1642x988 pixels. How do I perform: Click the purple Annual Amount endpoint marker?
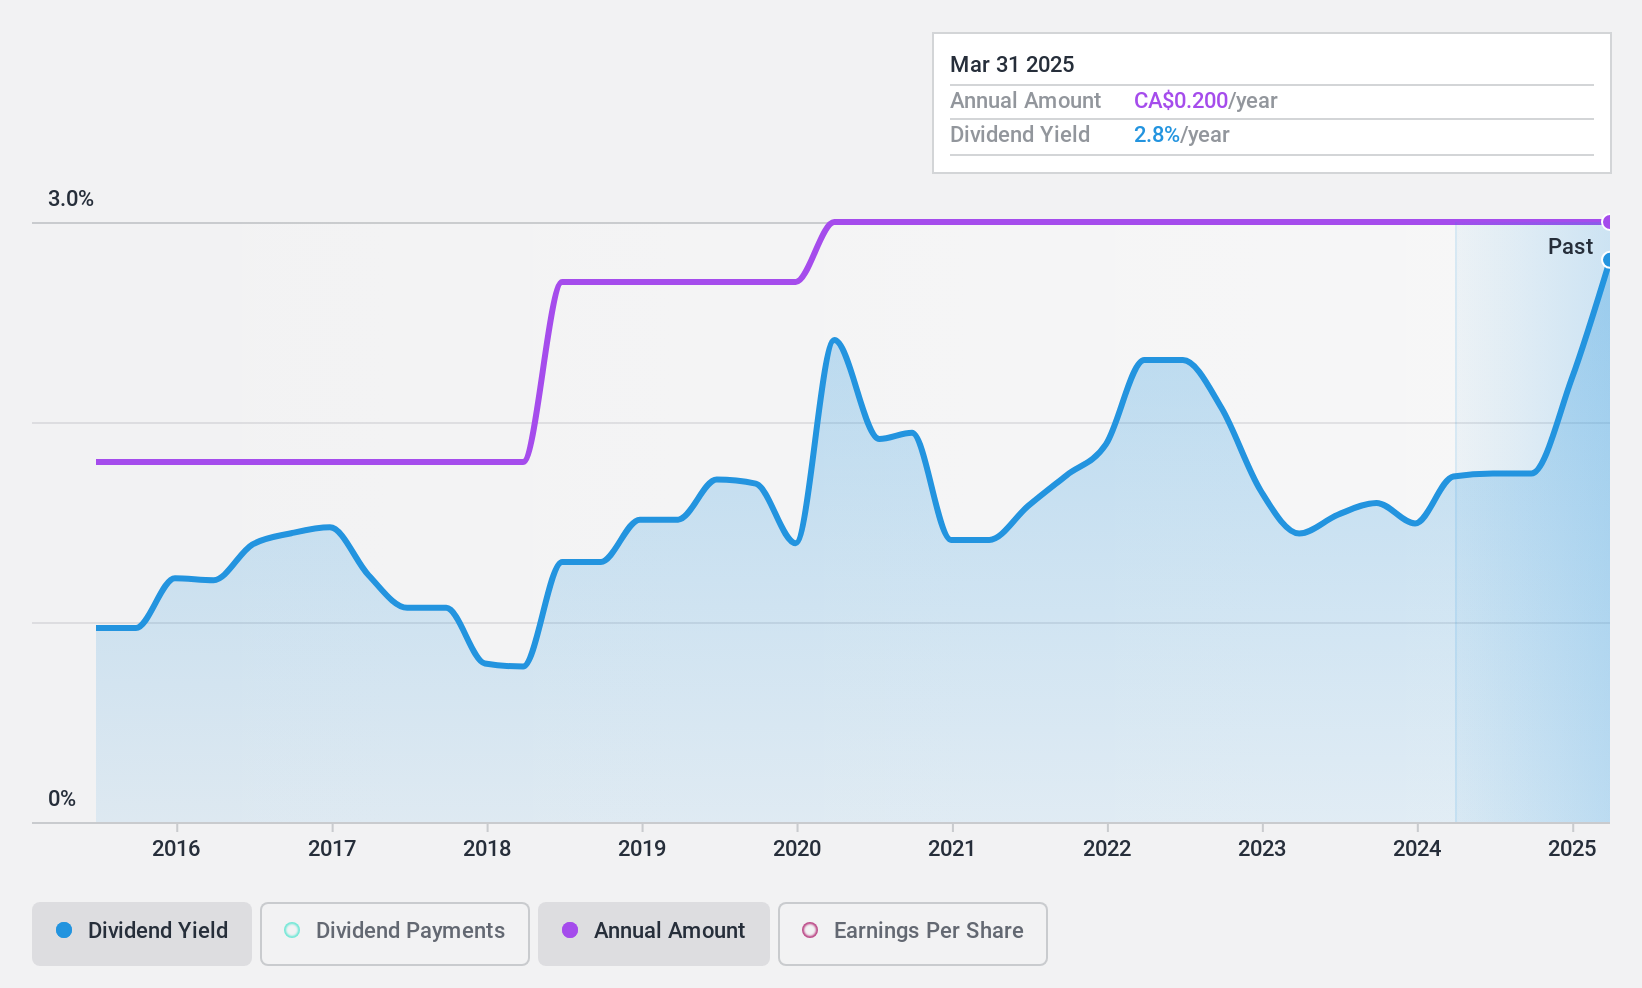pos(1608,222)
